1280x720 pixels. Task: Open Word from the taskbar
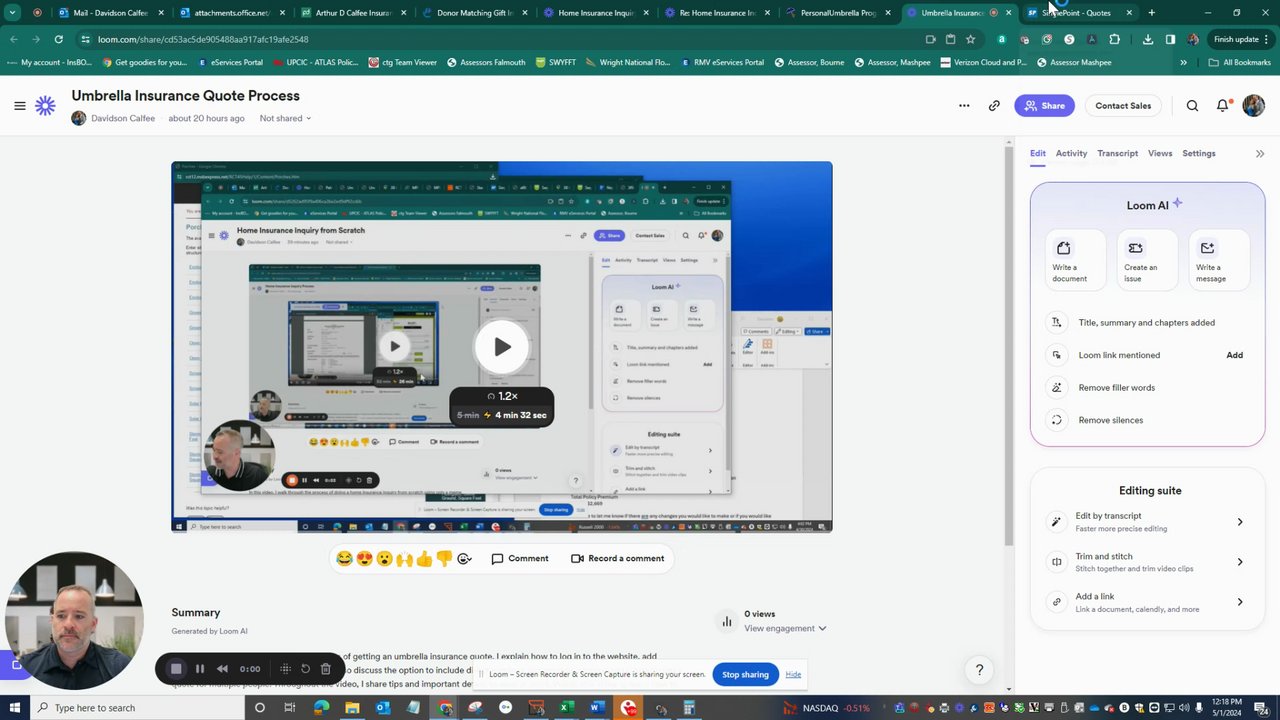point(596,708)
